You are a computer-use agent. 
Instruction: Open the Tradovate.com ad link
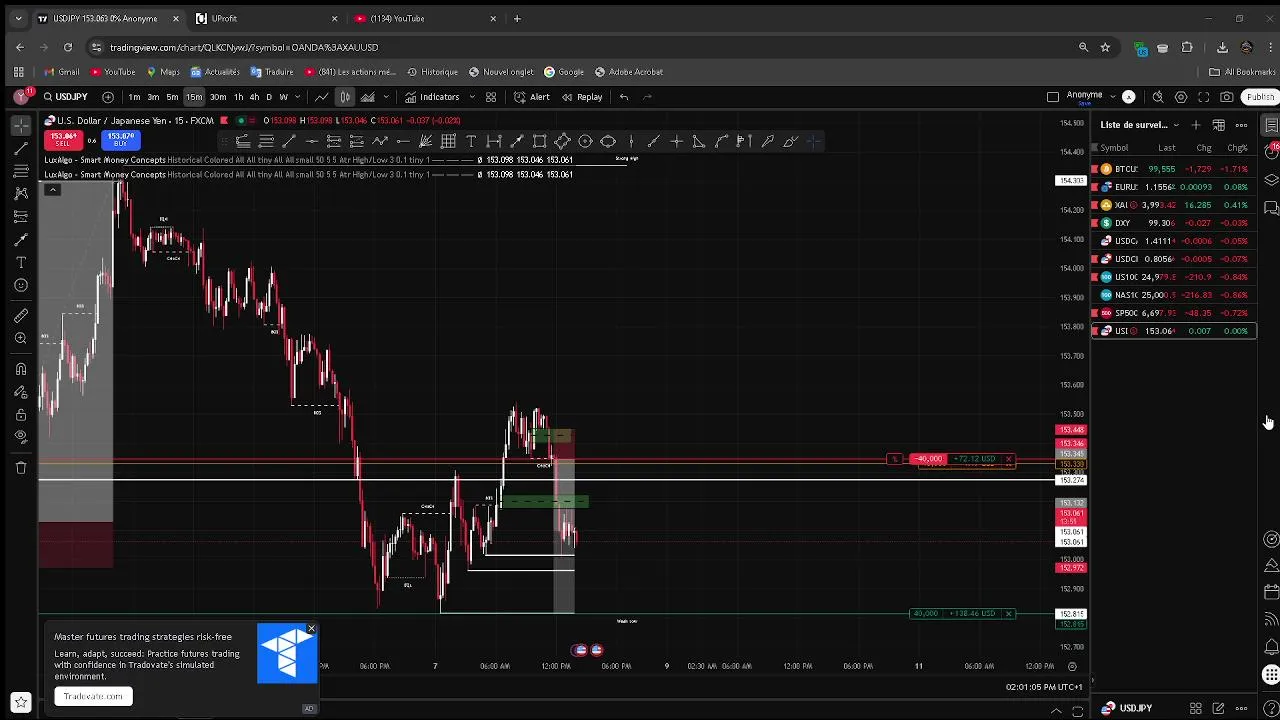click(x=93, y=696)
